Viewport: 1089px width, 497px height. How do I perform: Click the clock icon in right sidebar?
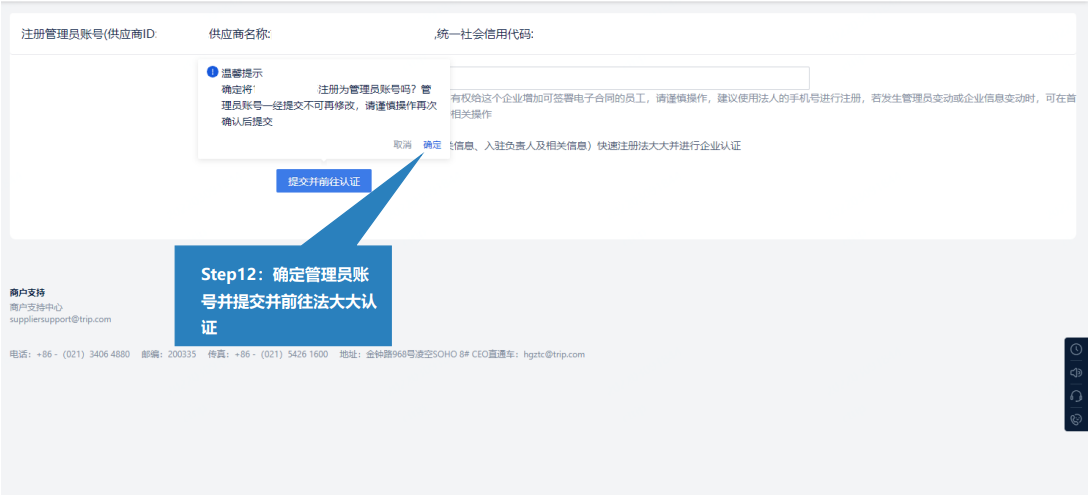coord(1076,350)
